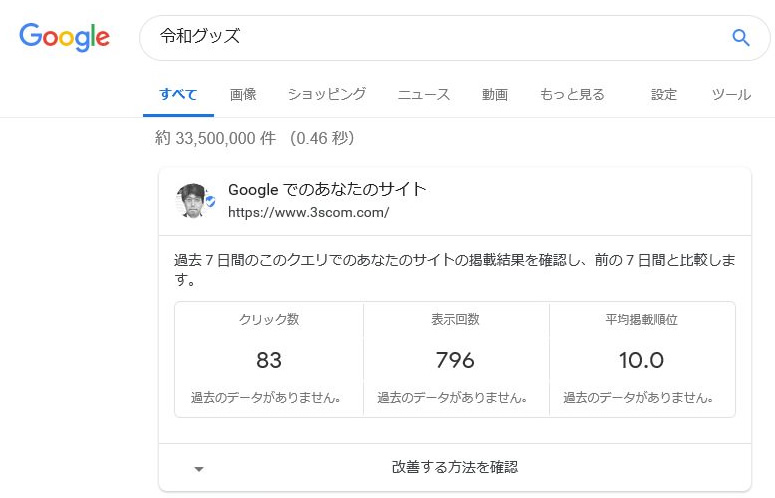Click the Google でのあなたのサイト heading
This screenshot has height=498, width=775.
(327, 189)
